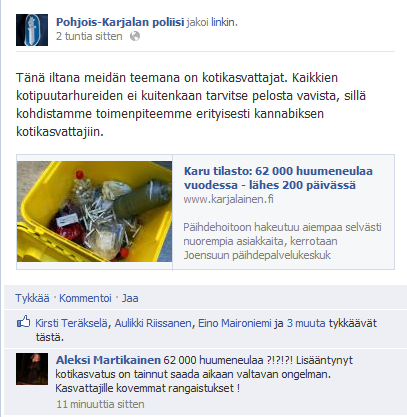The image size is (407, 417).
Task: Open Pohjois-Karjalan poliisi page name link
Action: [x=120, y=22]
